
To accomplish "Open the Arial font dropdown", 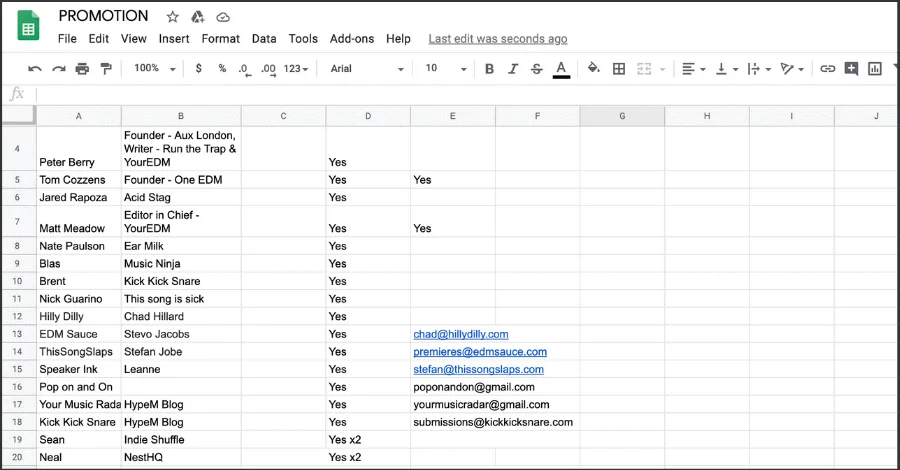I will pyautogui.click(x=367, y=69).
